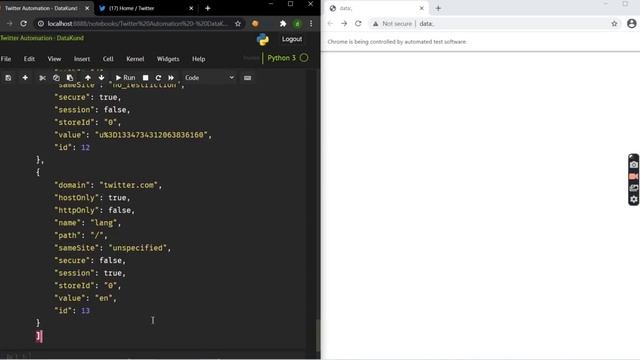Click the Chrome automated test software notice

tap(397, 42)
